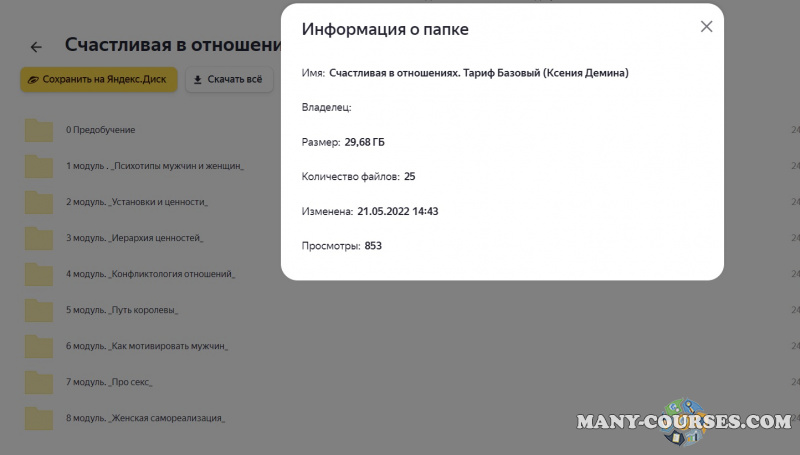Open folder icon for 5 модуль
Screen dimensions: 800x455
click(39, 311)
